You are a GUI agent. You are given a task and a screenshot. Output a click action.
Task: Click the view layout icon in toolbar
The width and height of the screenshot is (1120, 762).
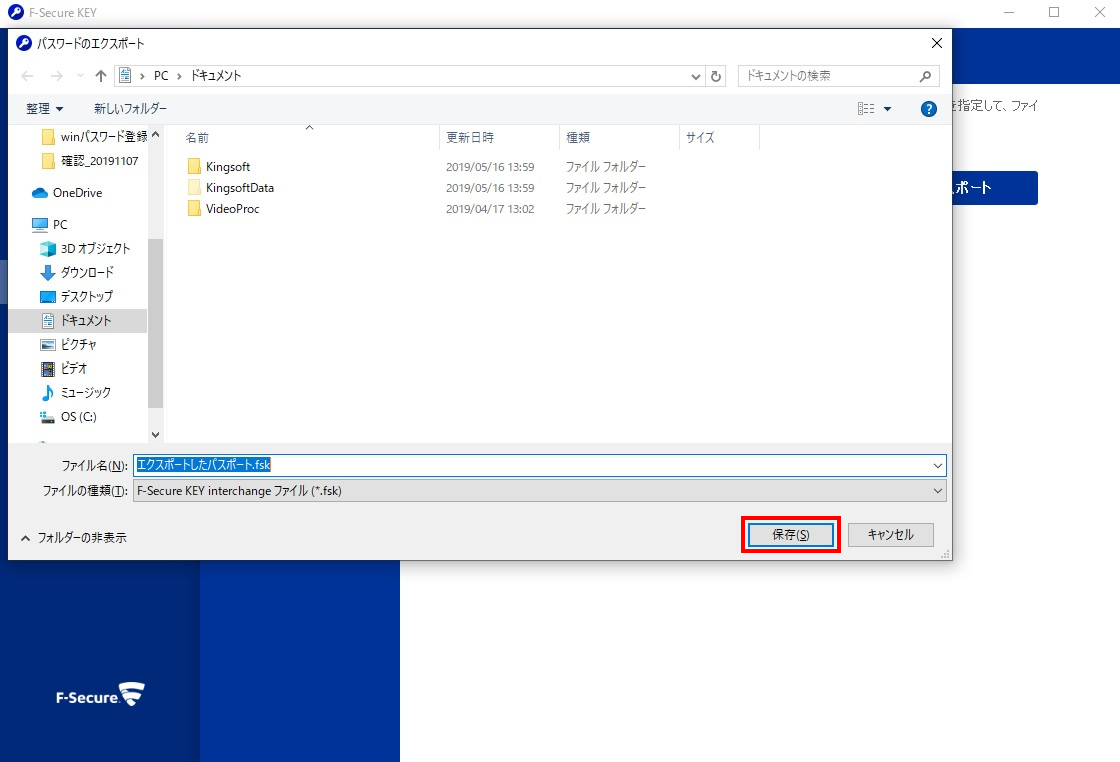pyautogui.click(x=865, y=109)
